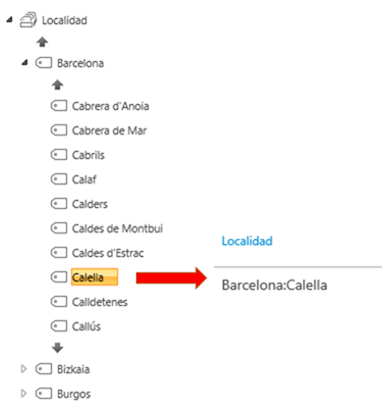Click the down arrow below Callús
Viewport: 389px width, 405px height.
[57, 348]
